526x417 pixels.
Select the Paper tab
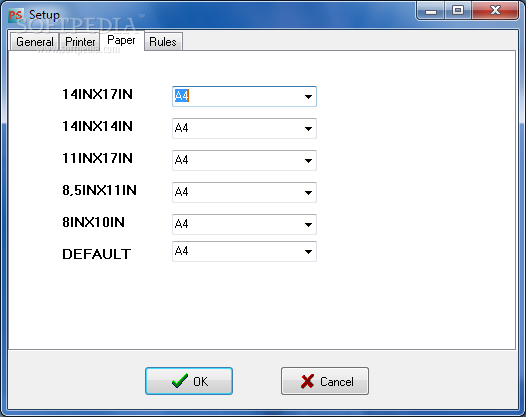pos(121,40)
